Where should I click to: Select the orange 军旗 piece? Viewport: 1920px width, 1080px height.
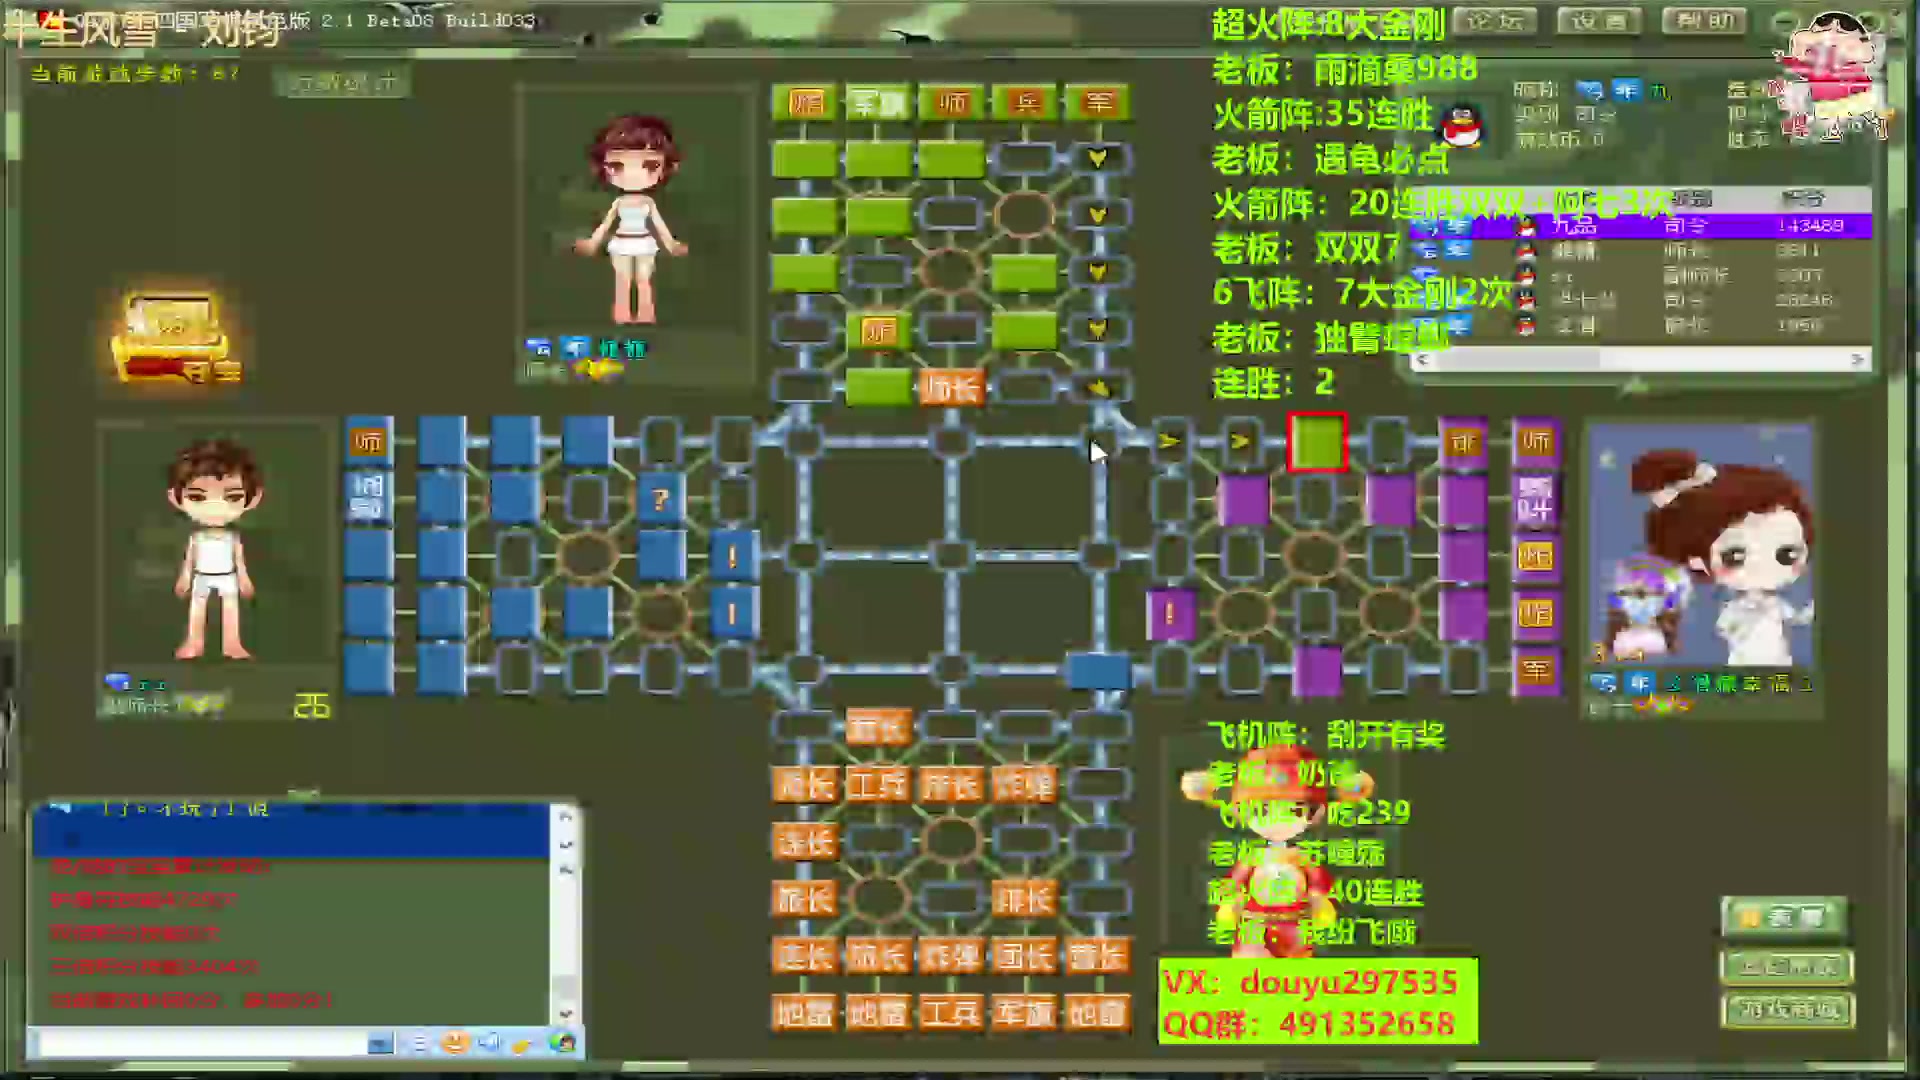(x=1024, y=1013)
